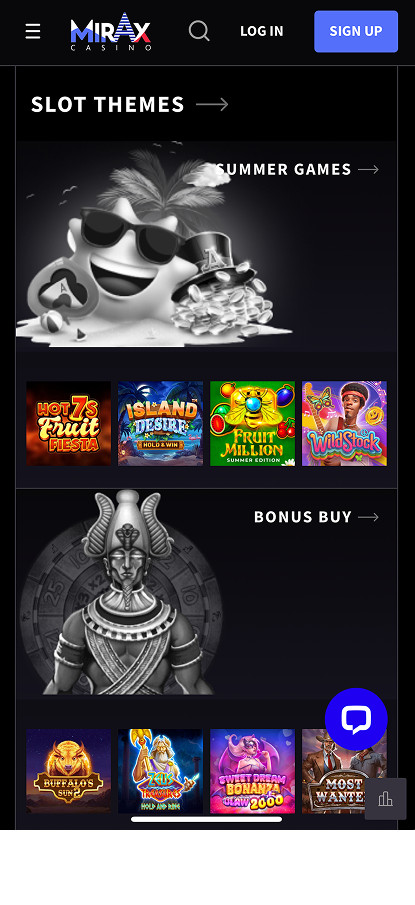Viewport: 415px width, 905px height.
Task: Launch Zeus Treasures Hold and Win
Action: 160,771
